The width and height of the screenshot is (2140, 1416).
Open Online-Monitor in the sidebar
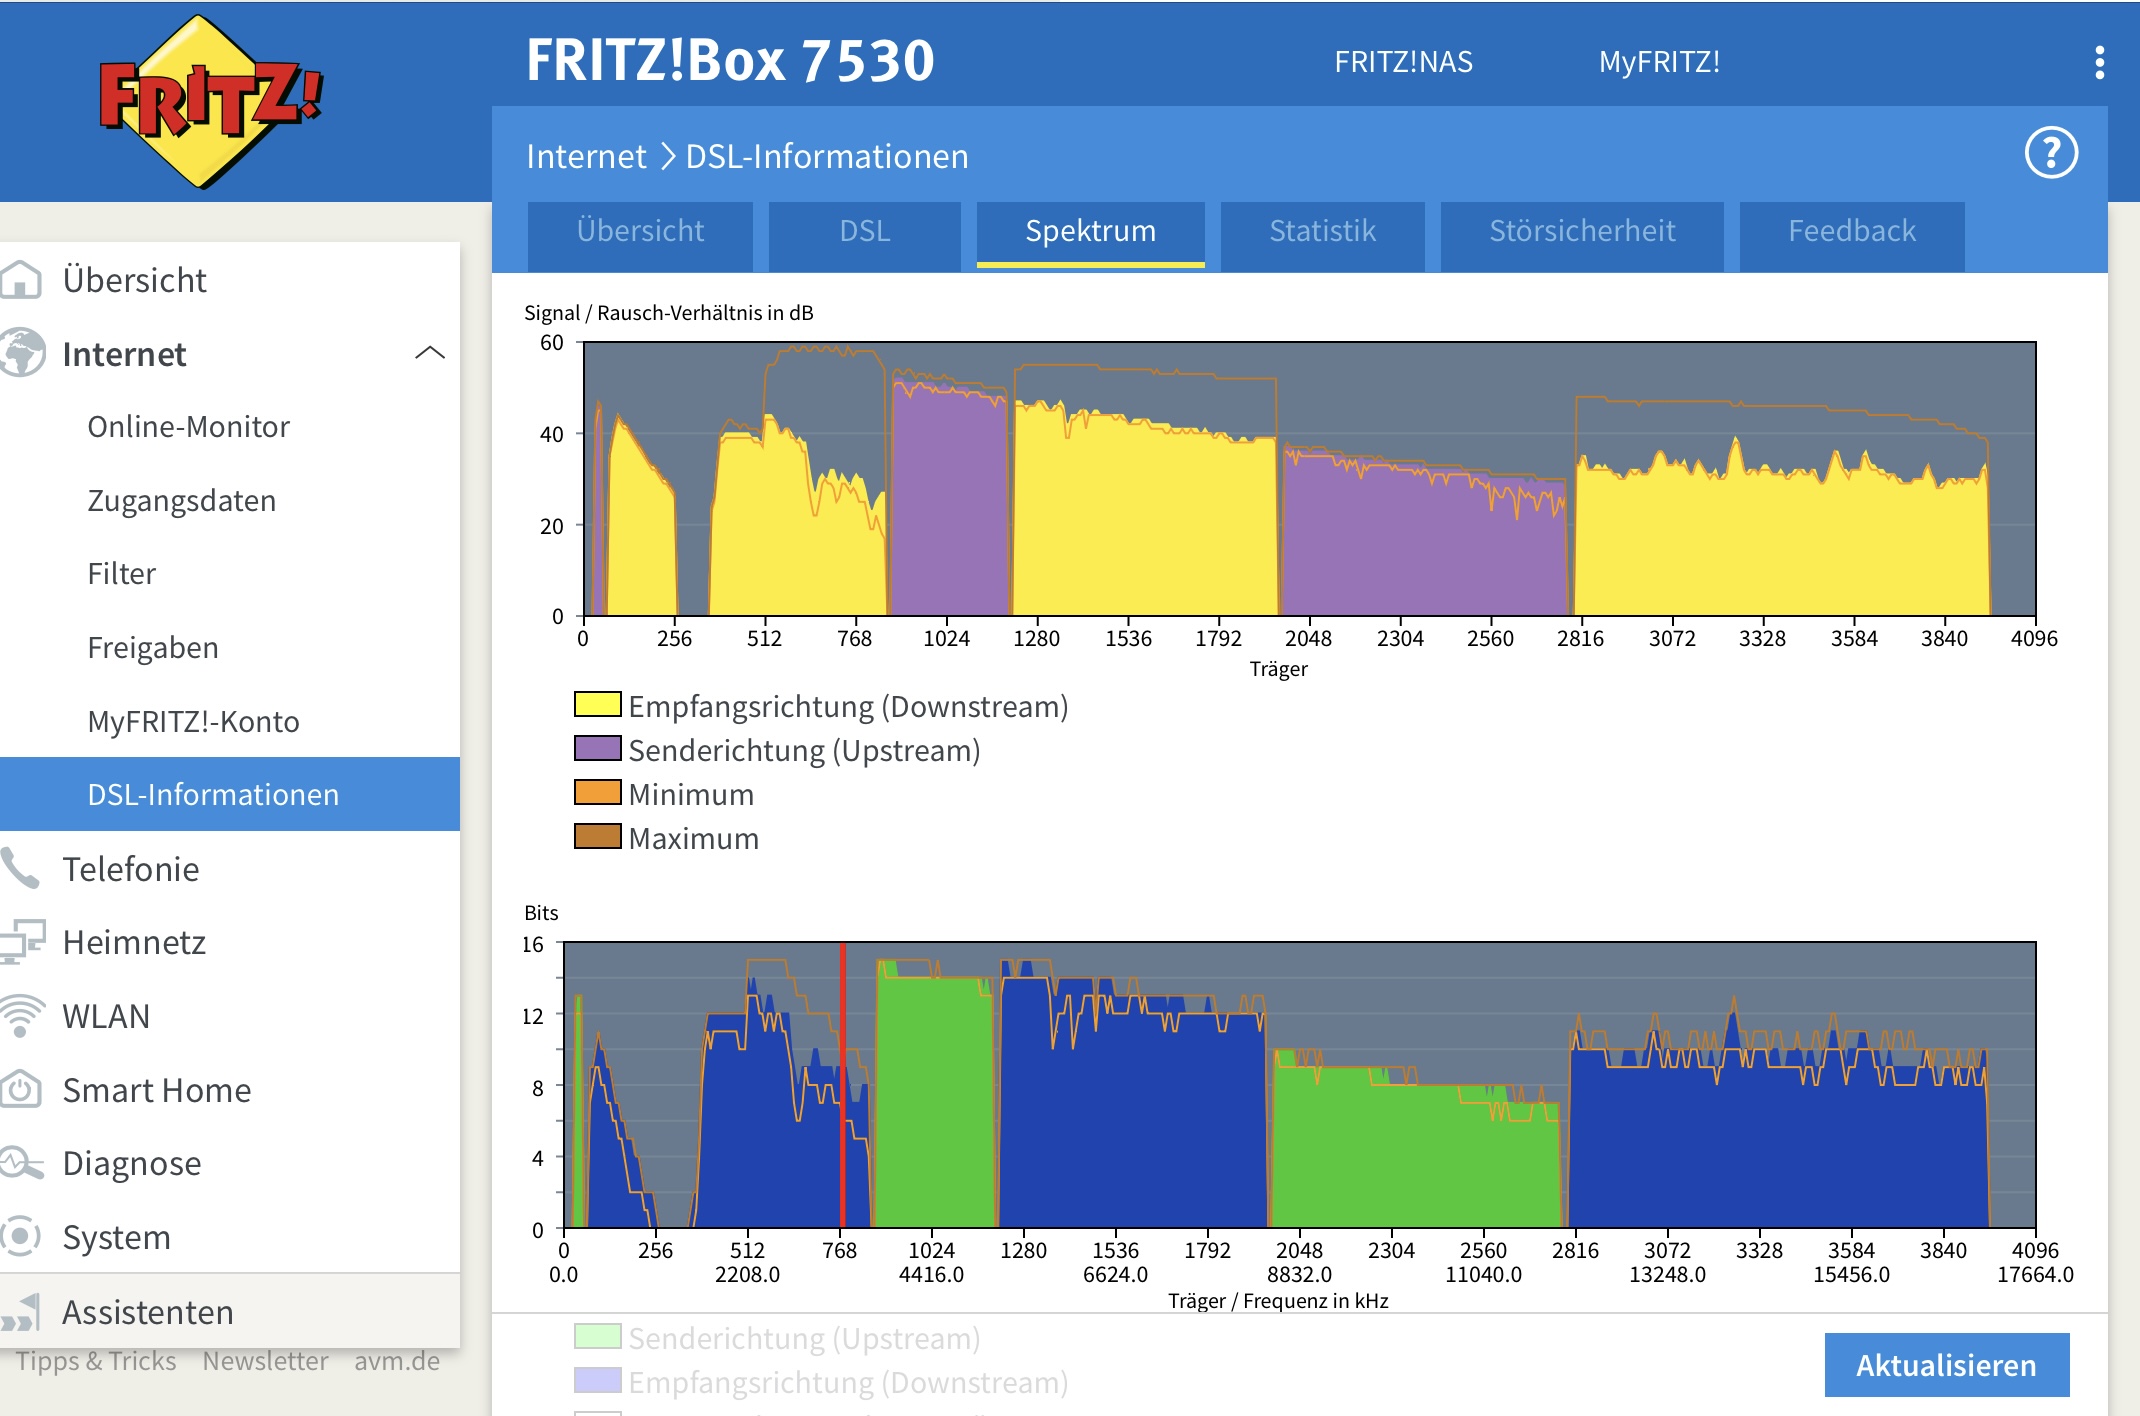coord(188,427)
